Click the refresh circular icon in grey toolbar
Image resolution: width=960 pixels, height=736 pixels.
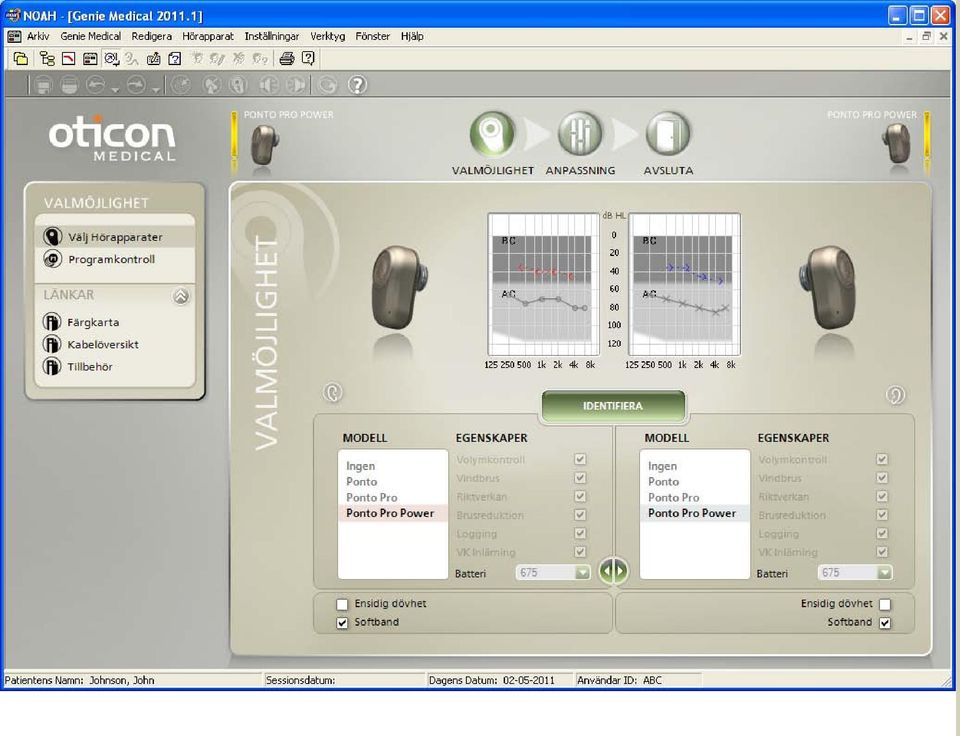(x=328, y=85)
